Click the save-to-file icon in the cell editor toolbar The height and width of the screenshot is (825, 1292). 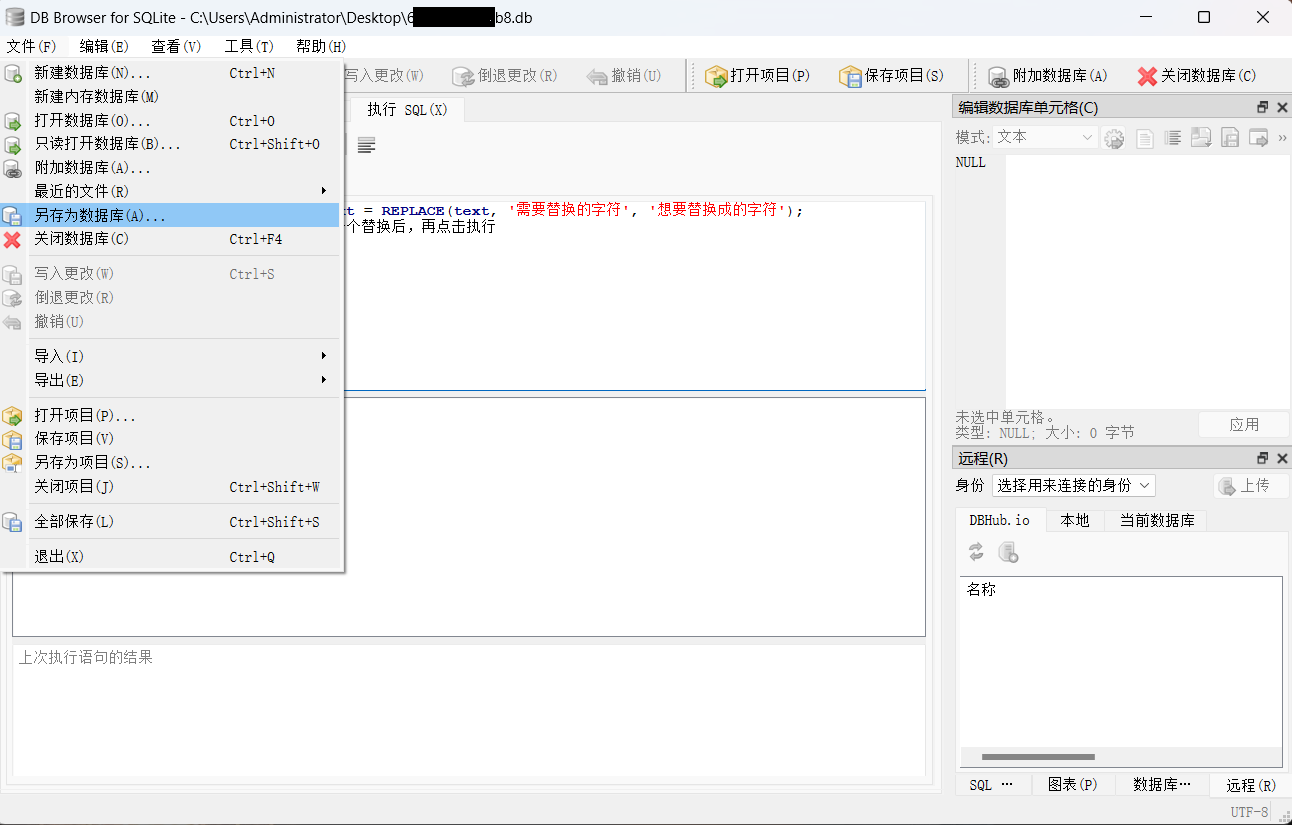1230,138
